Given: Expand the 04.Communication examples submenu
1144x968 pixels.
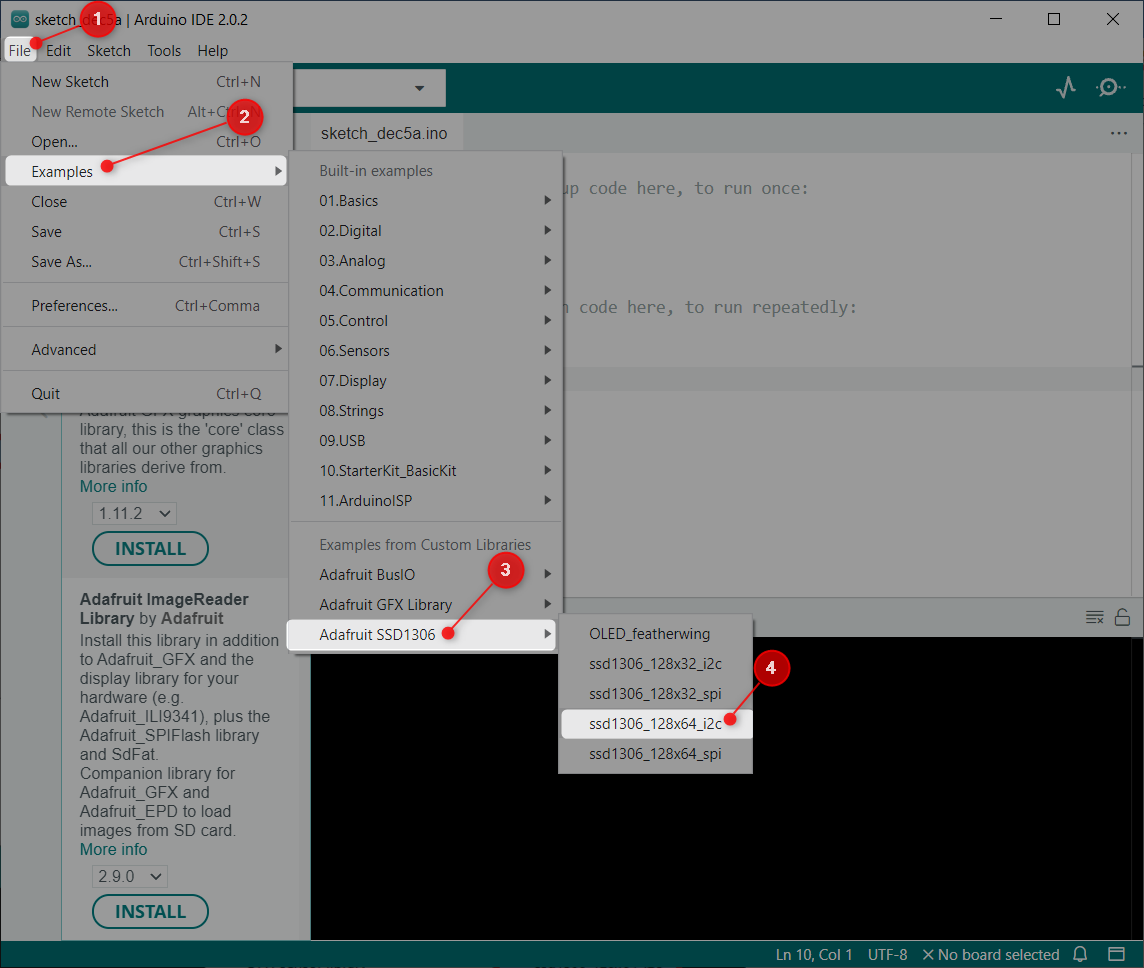Looking at the screenshot, I should (x=426, y=290).
